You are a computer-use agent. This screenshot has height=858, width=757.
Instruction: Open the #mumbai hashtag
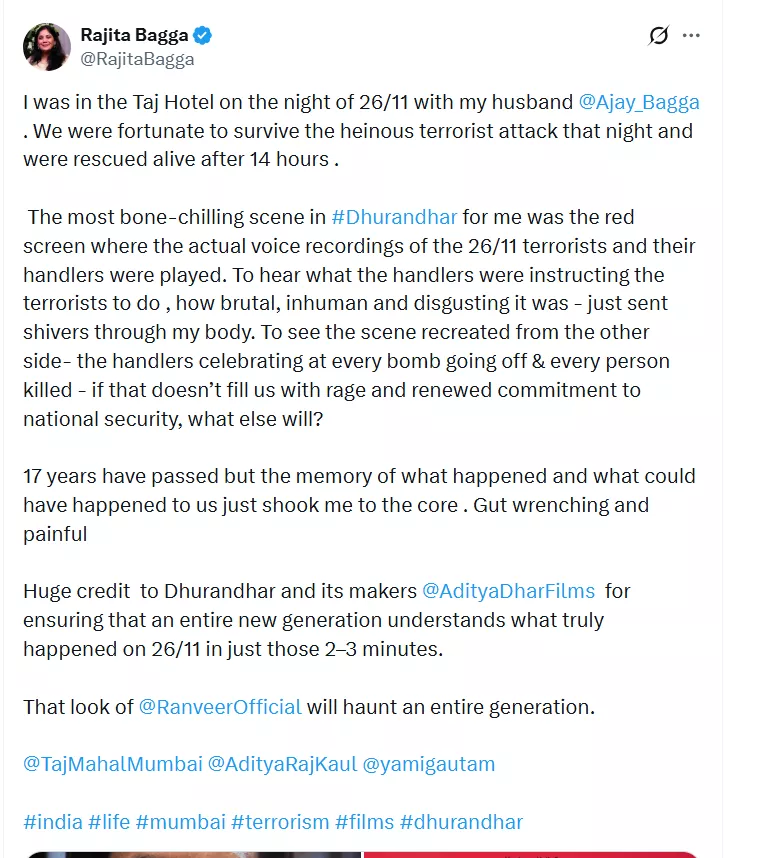click(x=180, y=822)
